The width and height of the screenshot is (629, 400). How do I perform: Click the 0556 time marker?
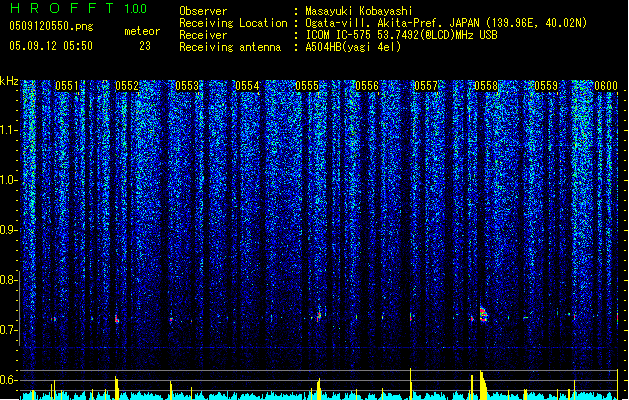point(367,86)
